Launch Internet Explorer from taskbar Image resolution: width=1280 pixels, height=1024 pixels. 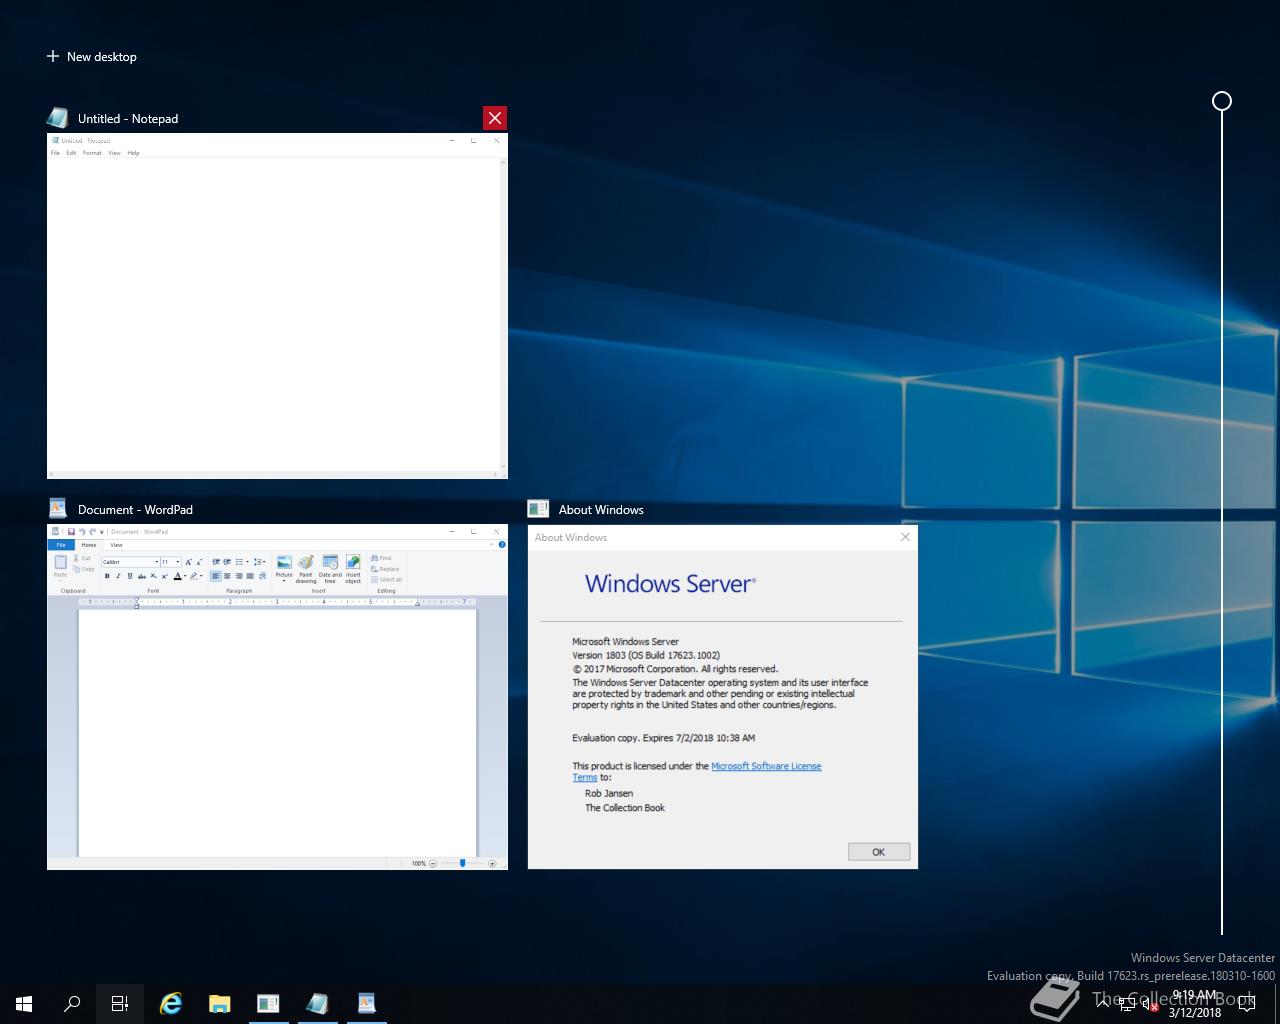coord(171,1004)
